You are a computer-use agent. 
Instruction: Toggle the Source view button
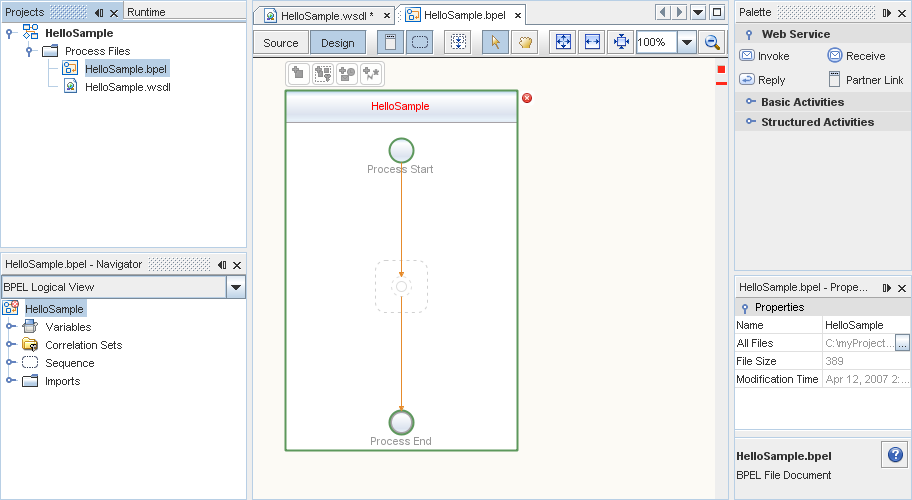pyautogui.click(x=281, y=43)
